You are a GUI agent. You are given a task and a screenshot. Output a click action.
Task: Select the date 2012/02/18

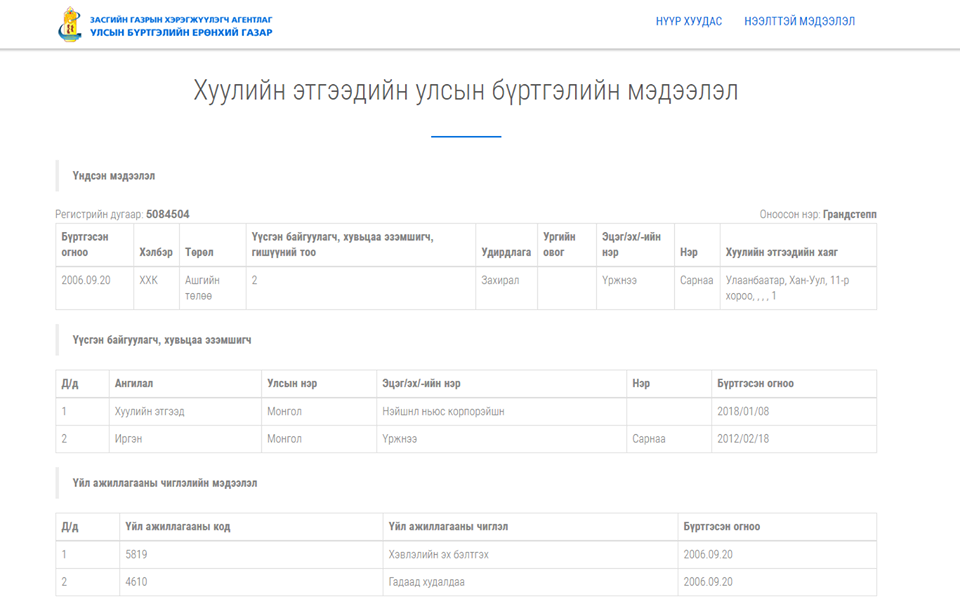tap(743, 439)
